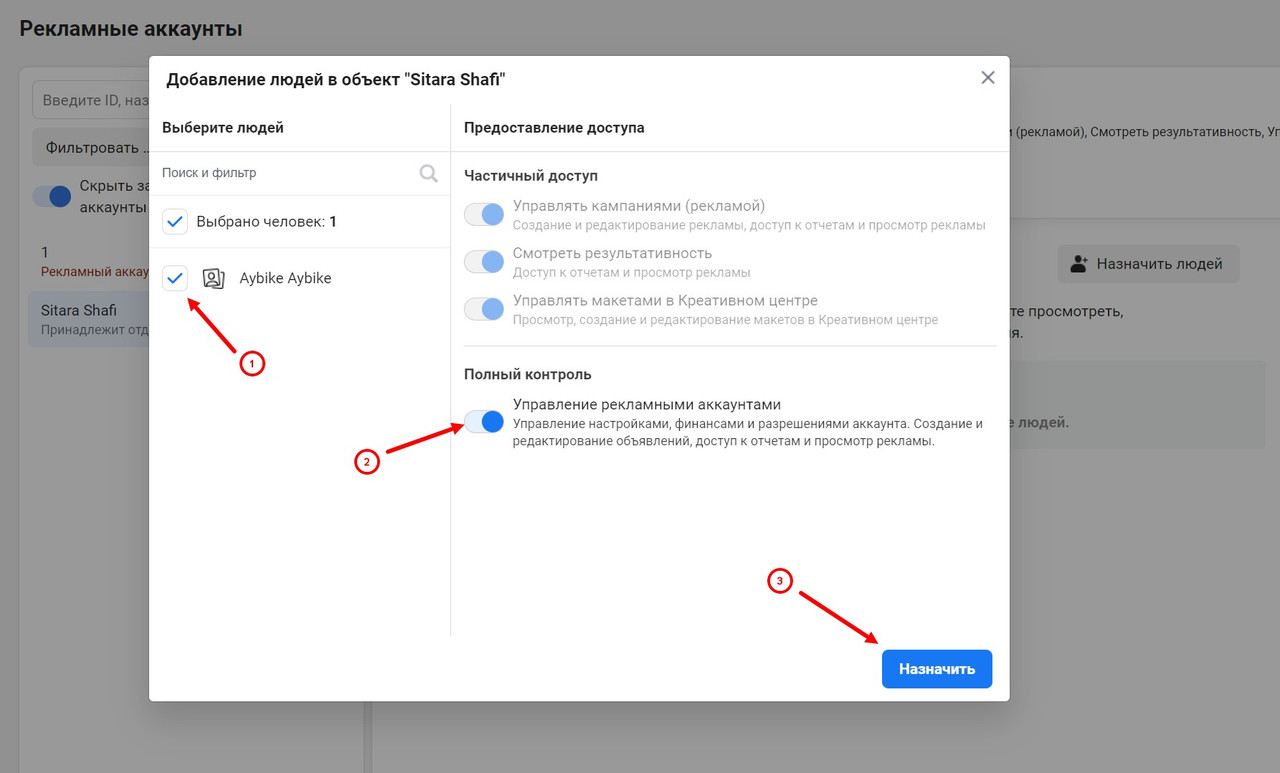1280x773 pixels.
Task: Click the Смотреть результативность label
Action: 612,252
